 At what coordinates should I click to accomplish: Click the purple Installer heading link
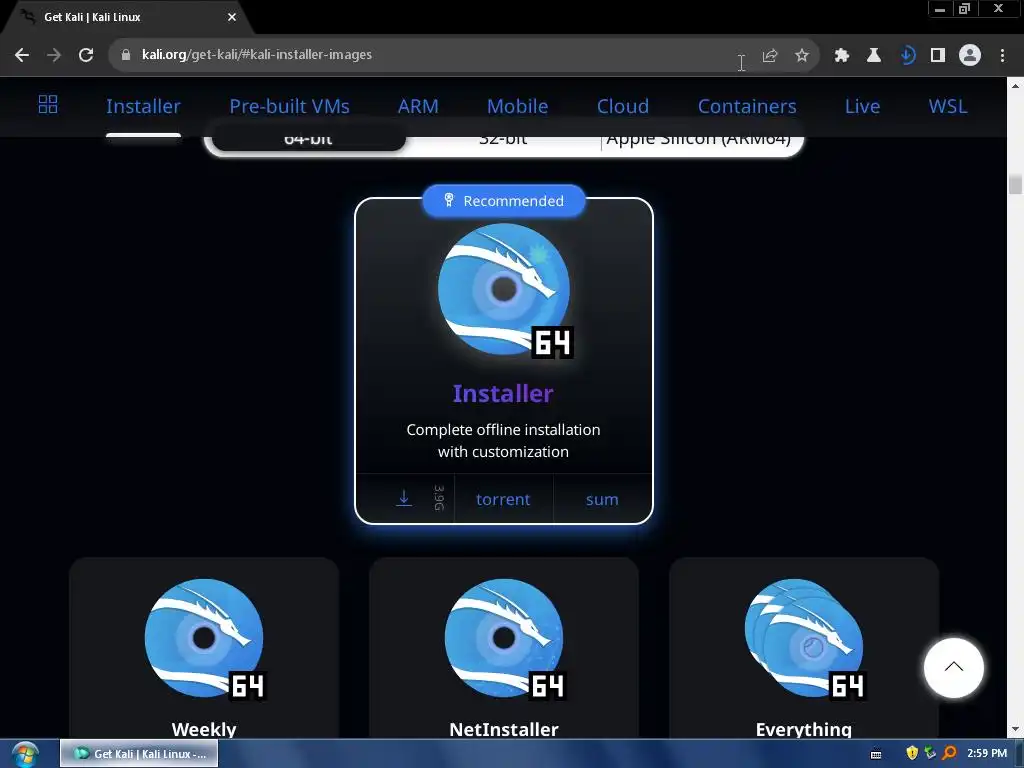click(503, 393)
